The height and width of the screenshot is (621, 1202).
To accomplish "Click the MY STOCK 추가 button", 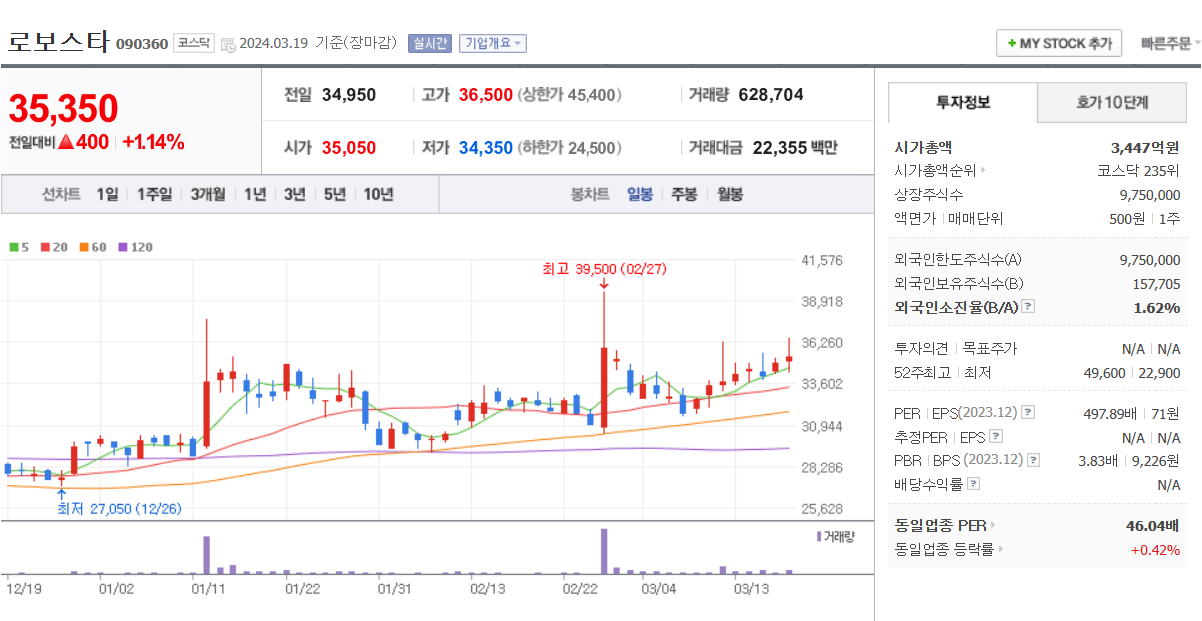I will coord(1059,43).
